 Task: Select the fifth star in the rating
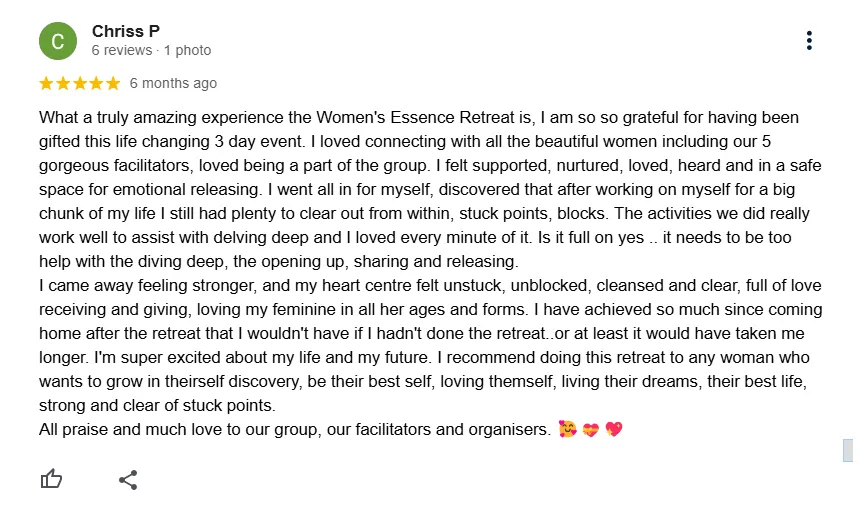[113, 83]
